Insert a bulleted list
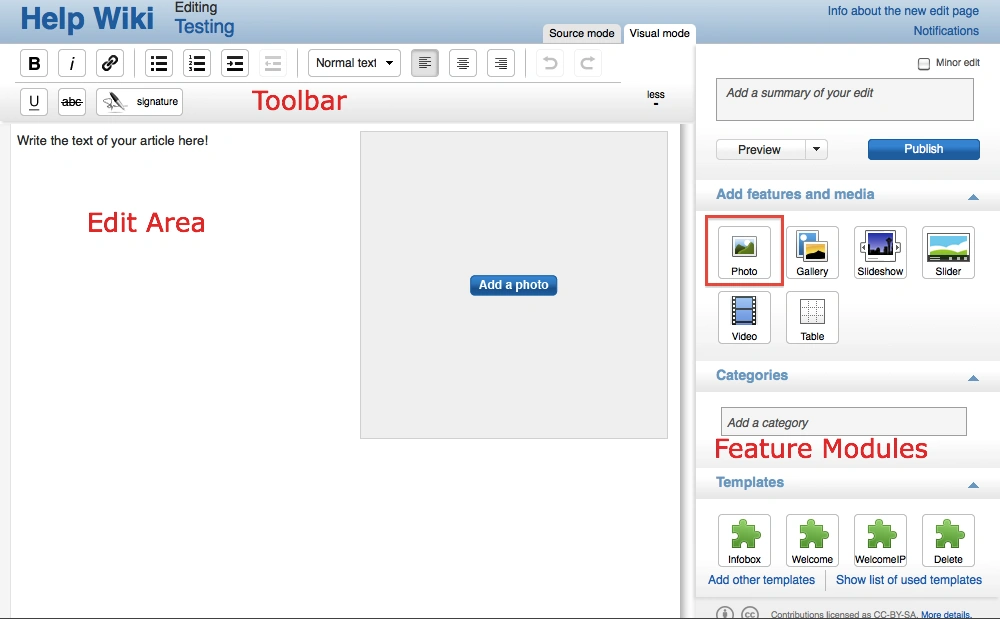This screenshot has width=1000, height=619. (159, 63)
